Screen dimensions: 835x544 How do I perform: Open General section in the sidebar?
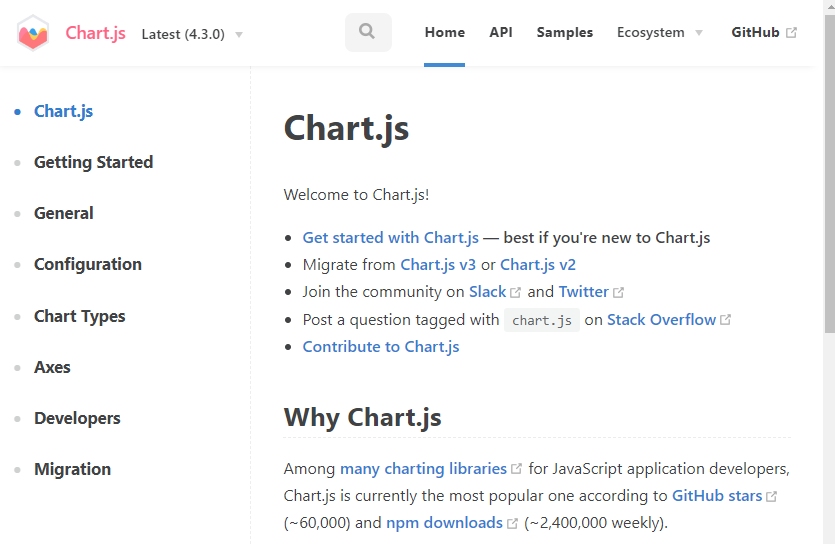coord(63,213)
